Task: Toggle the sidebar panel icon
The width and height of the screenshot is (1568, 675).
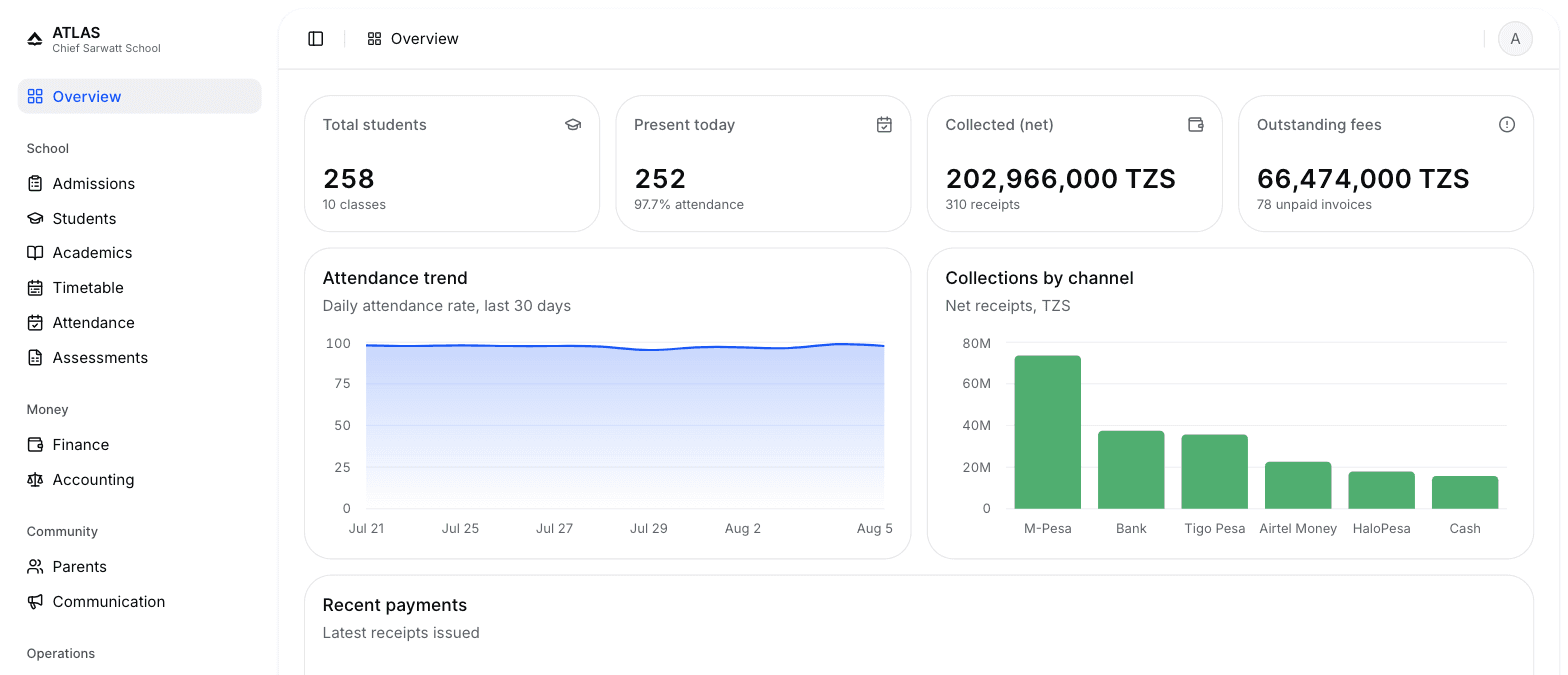Action: pyautogui.click(x=316, y=39)
